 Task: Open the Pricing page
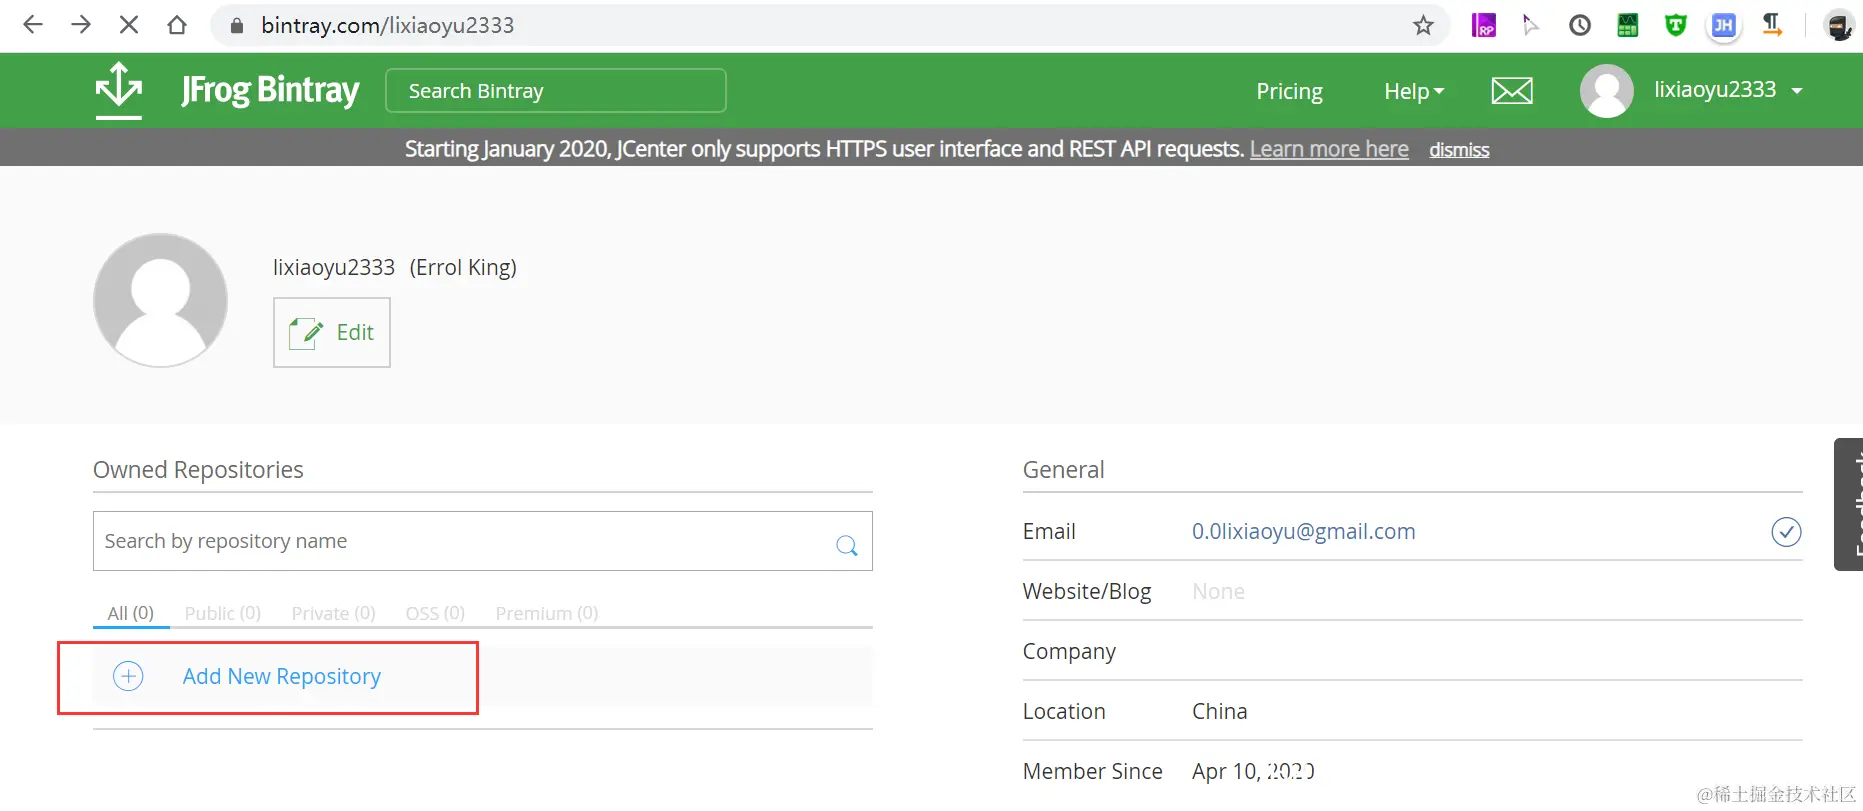point(1289,91)
